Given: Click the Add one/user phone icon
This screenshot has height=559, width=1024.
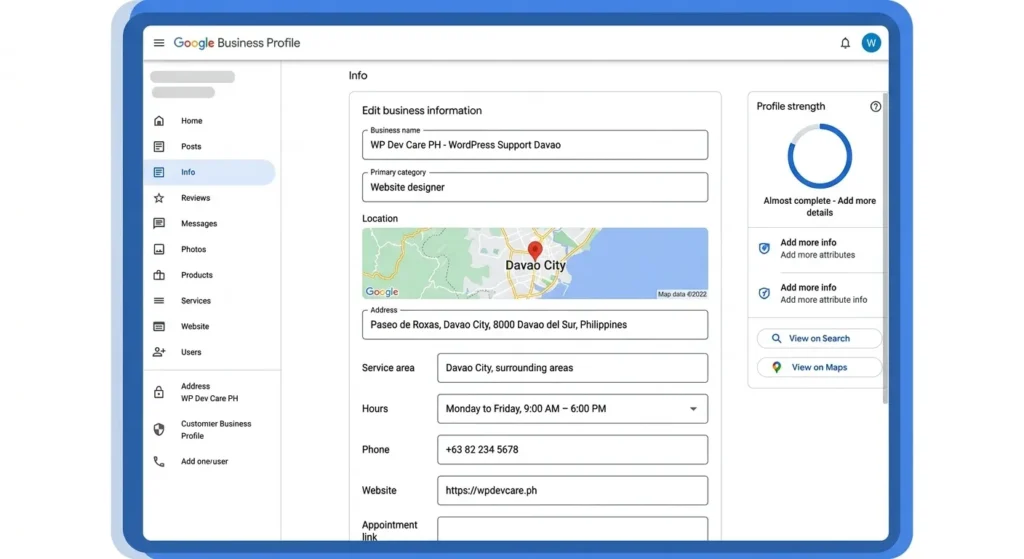Looking at the screenshot, I should [159, 461].
